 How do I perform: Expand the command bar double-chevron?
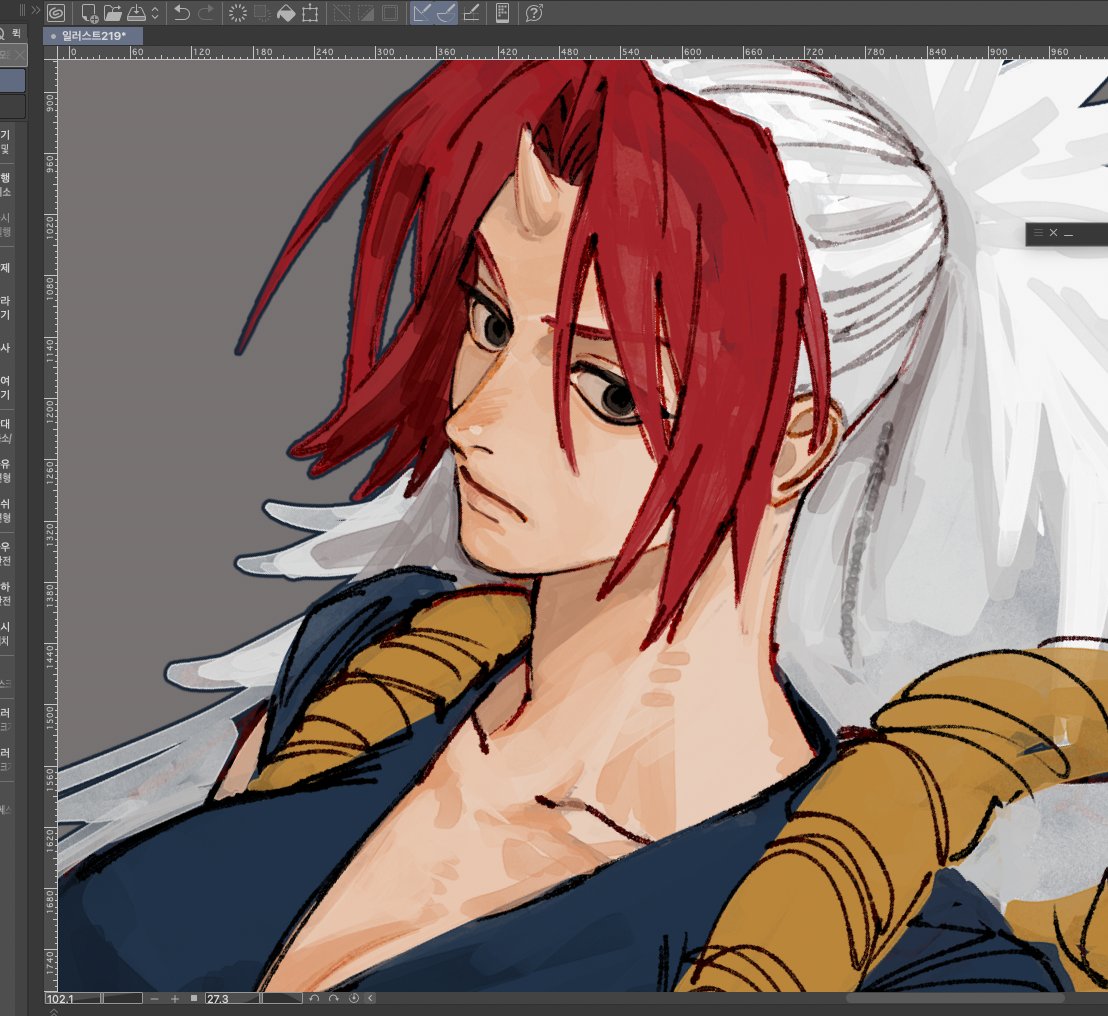(x=35, y=10)
